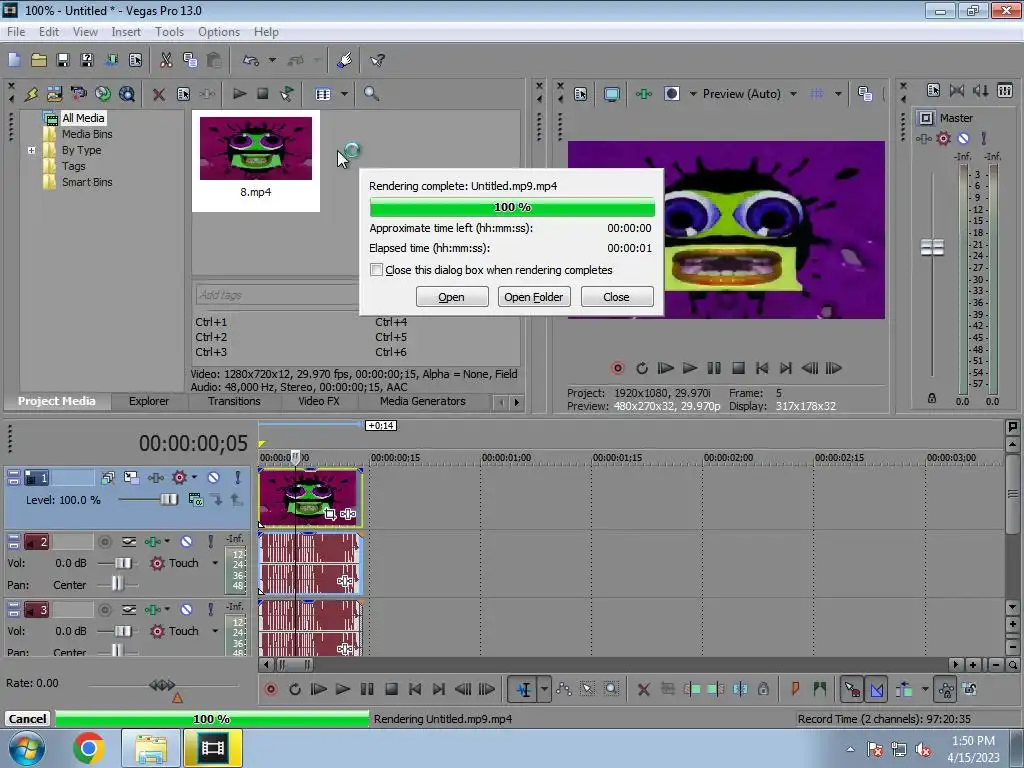Click the Cancel button in status bar

[x=27, y=718]
